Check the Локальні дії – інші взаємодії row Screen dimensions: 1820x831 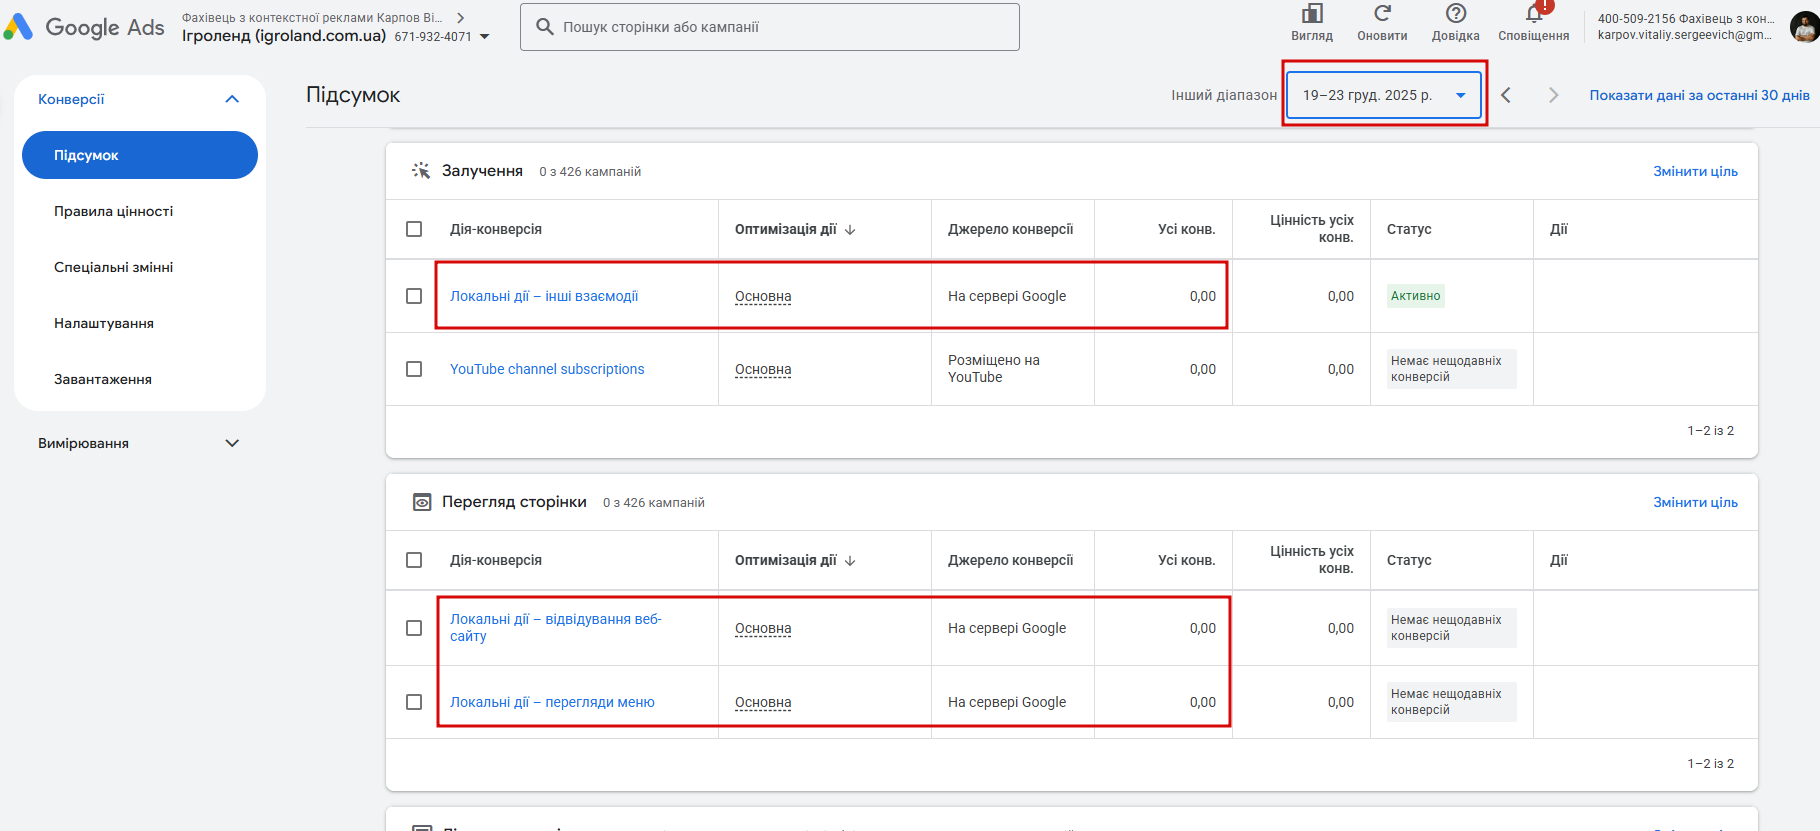coord(414,296)
